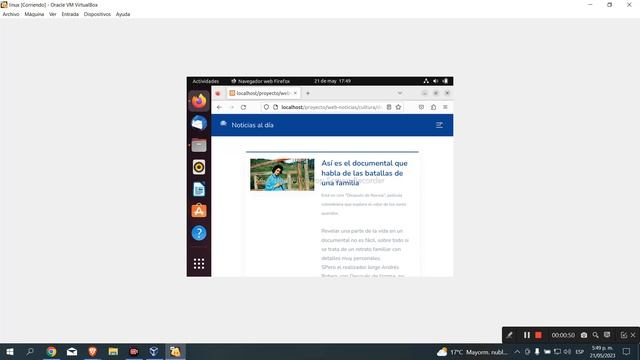The width and height of the screenshot is (640, 360).
Task: Open the weather widget showing 17°C
Action: pyautogui.click(x=472, y=352)
